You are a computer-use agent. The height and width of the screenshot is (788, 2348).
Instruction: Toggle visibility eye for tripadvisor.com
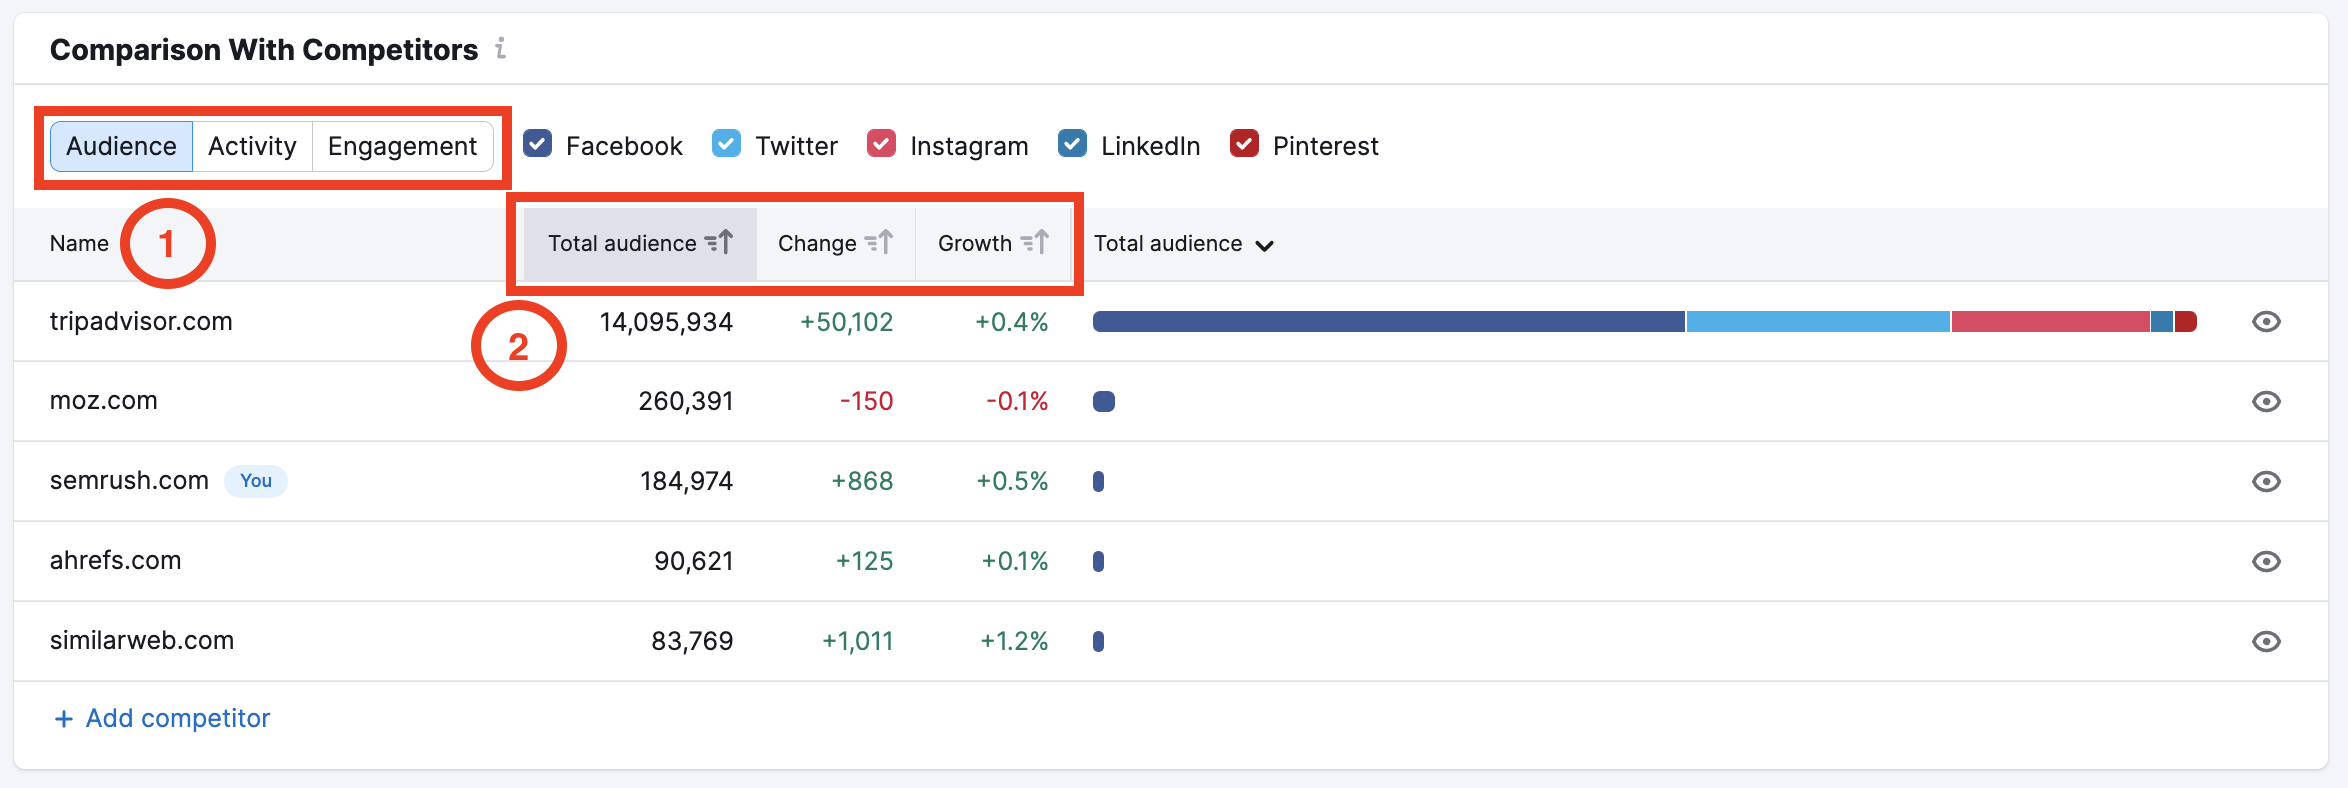click(x=2266, y=321)
